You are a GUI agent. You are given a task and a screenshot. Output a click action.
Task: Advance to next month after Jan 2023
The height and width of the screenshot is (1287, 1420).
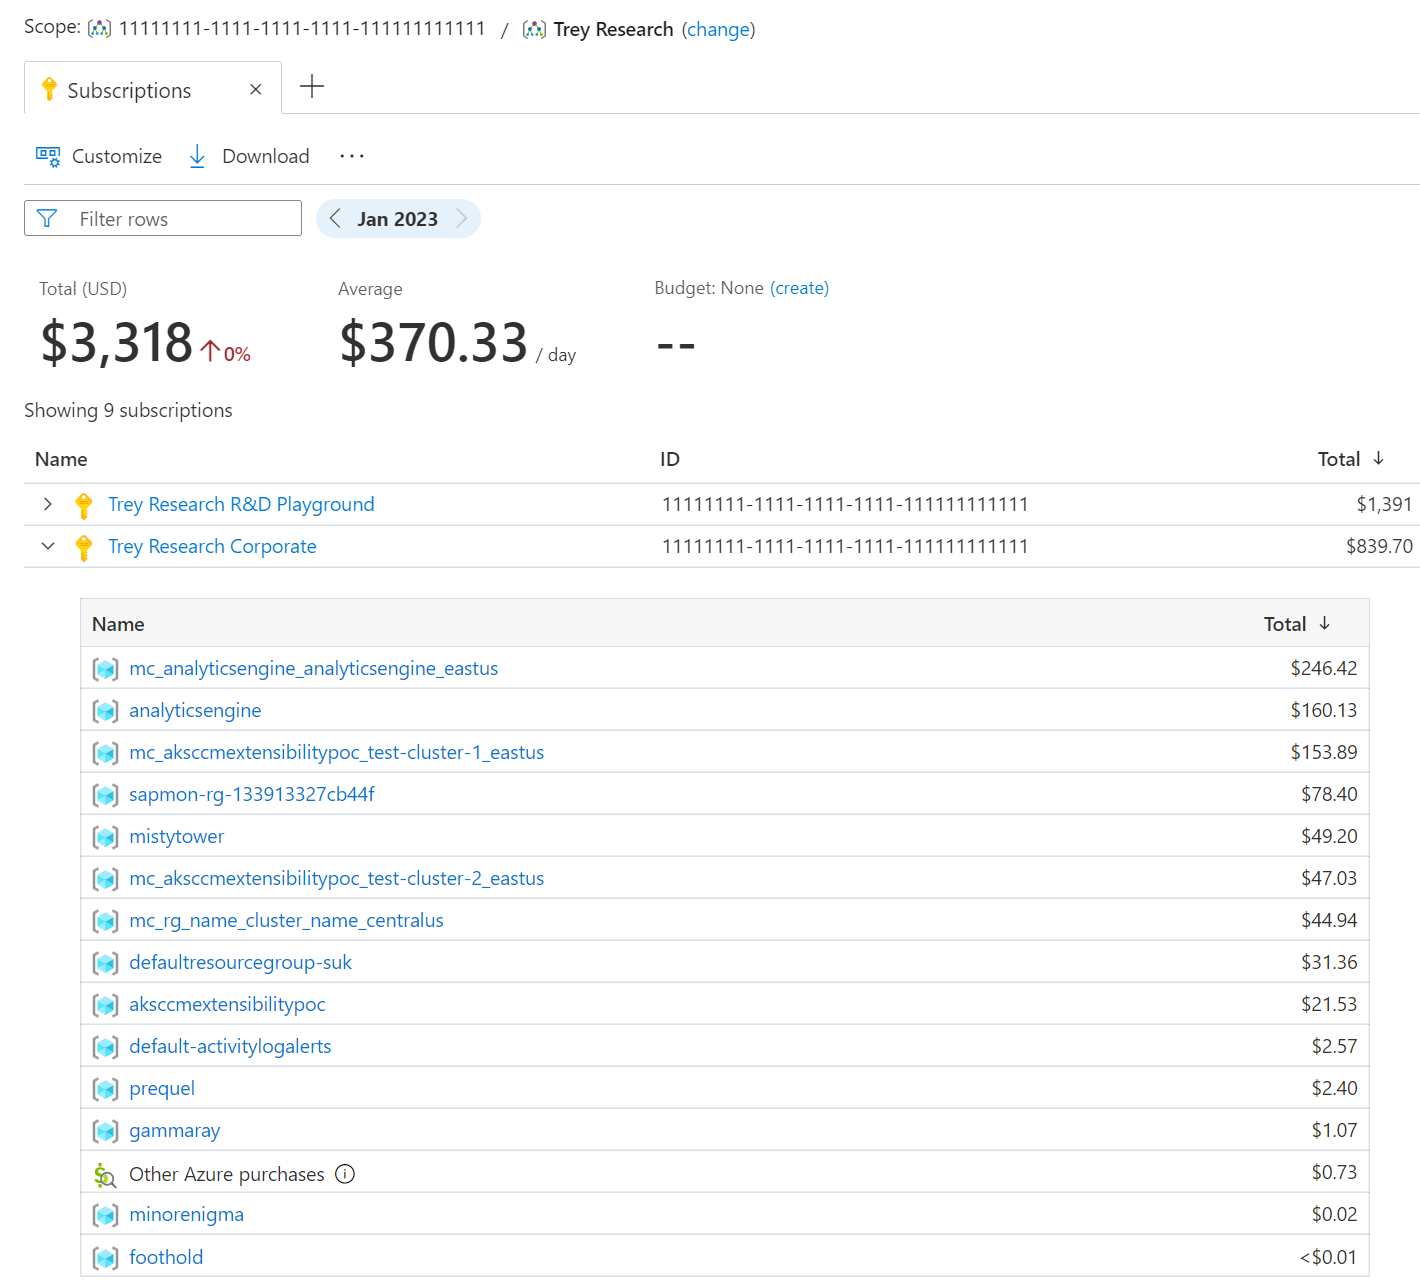pos(462,219)
